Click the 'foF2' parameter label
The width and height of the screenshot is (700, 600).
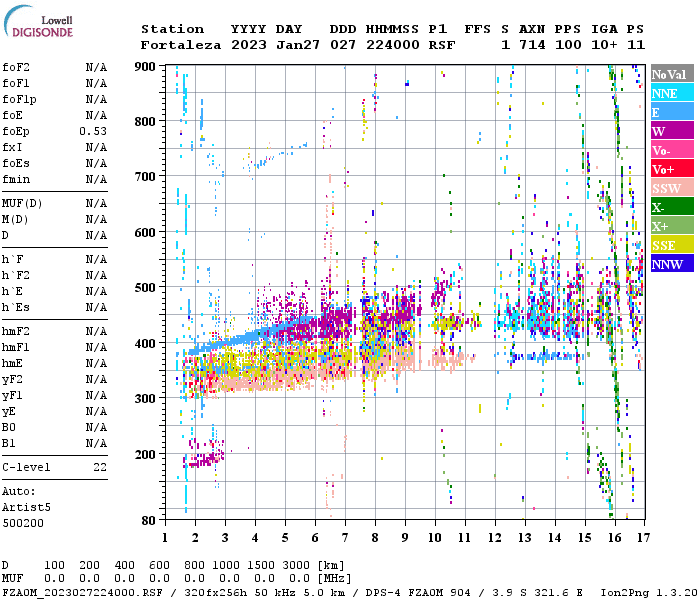pos(16,67)
